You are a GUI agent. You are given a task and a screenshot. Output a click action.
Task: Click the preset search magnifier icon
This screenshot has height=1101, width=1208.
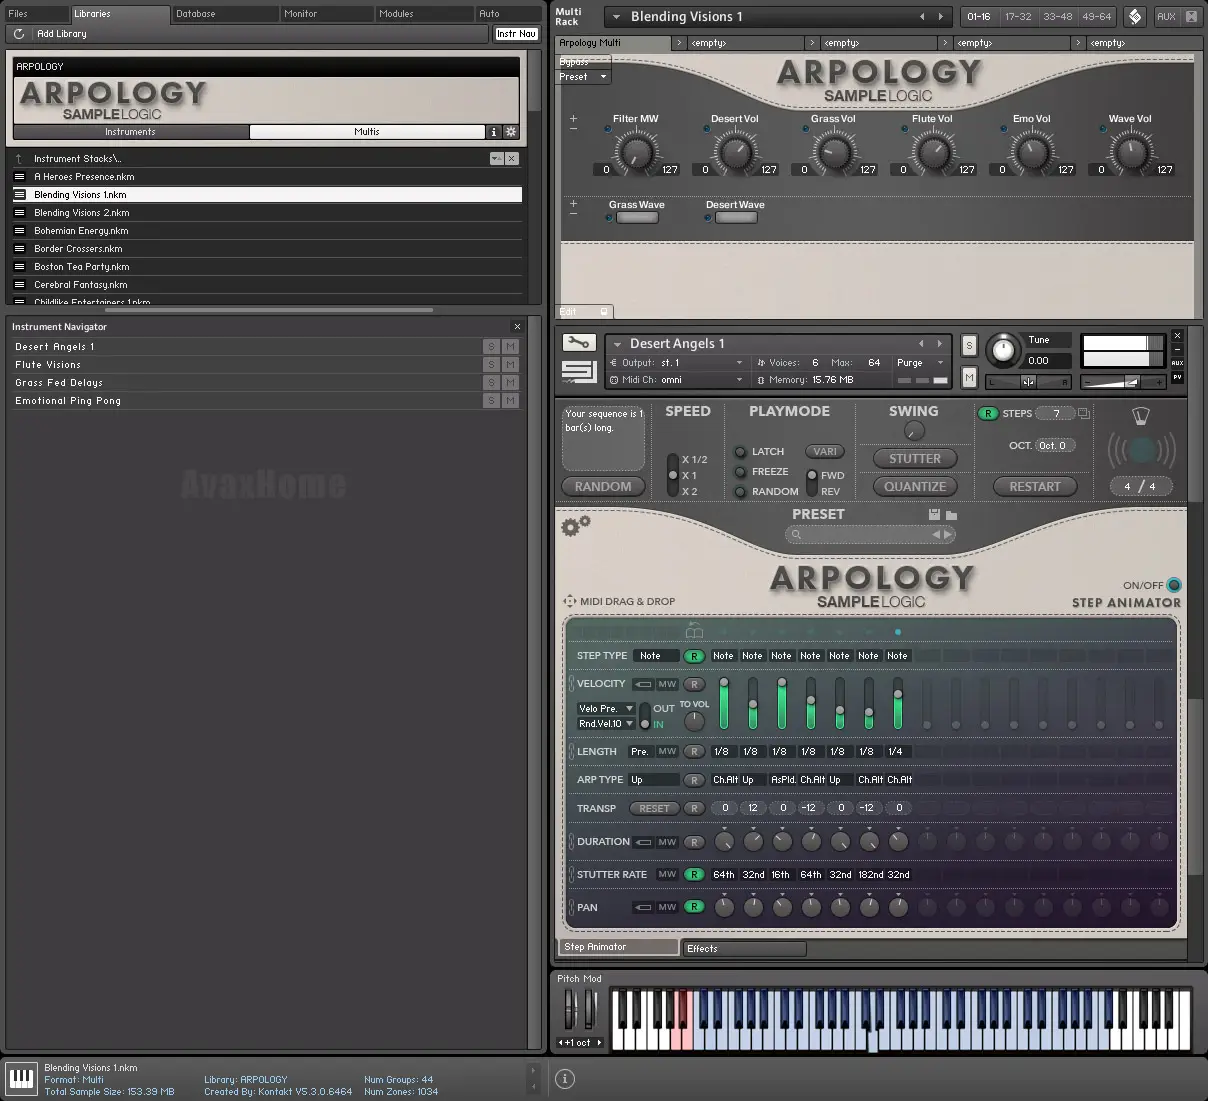coord(797,535)
